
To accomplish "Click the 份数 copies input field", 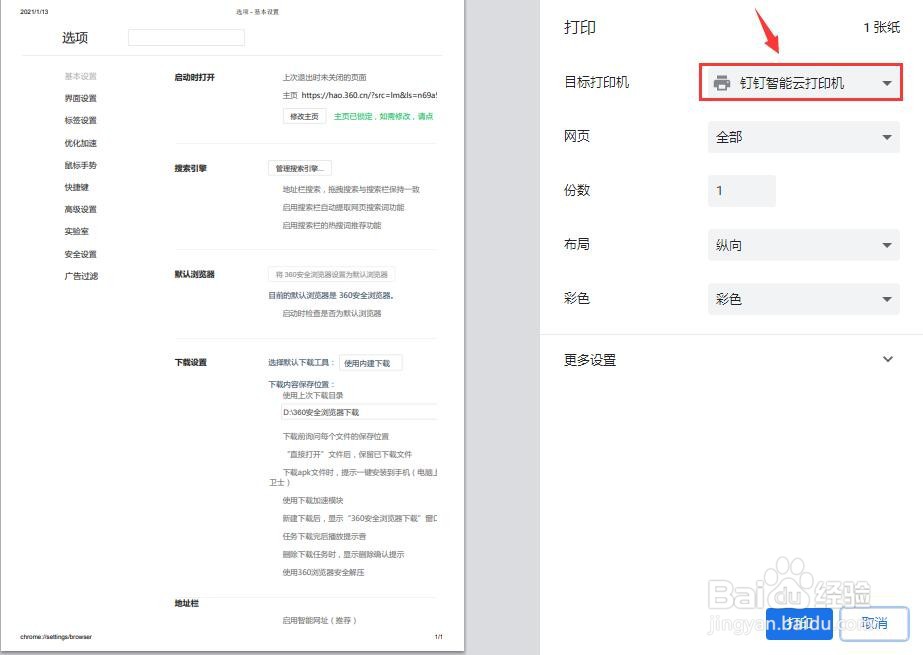I will point(742,191).
